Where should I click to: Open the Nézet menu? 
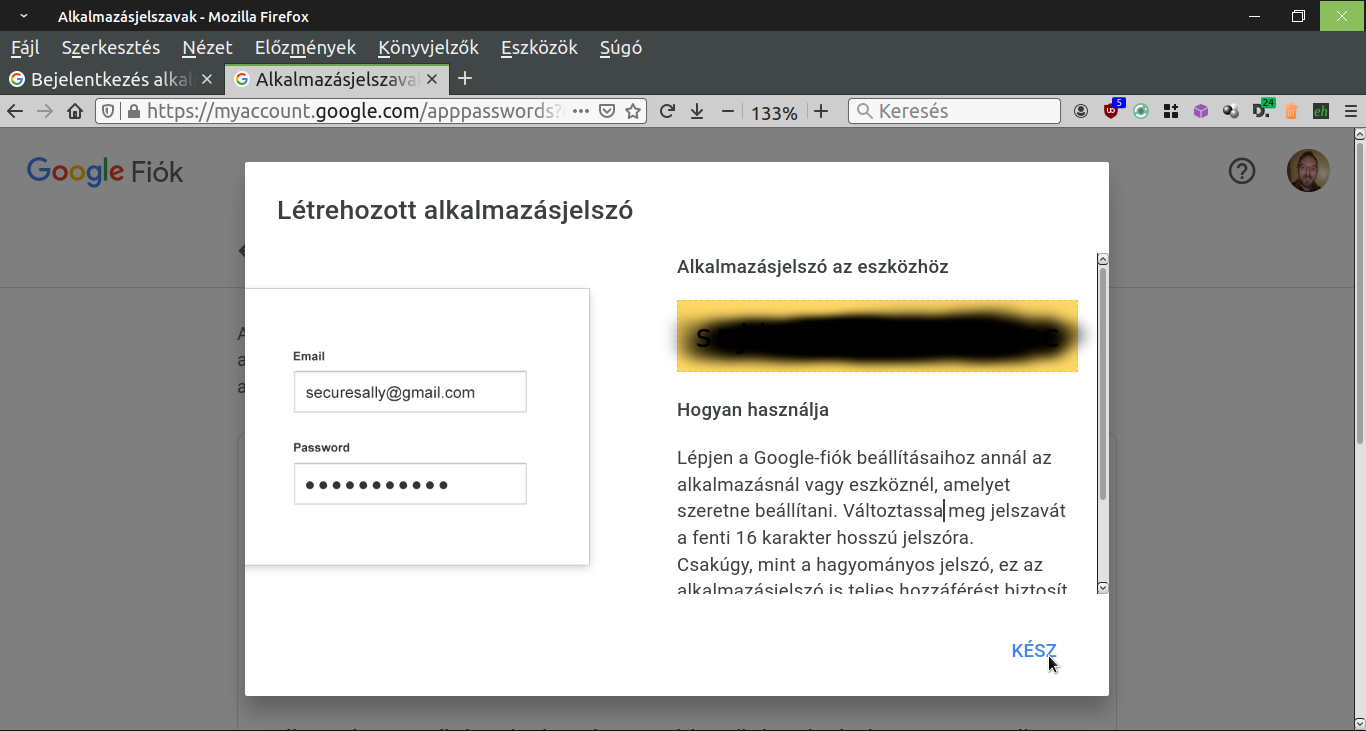click(207, 47)
